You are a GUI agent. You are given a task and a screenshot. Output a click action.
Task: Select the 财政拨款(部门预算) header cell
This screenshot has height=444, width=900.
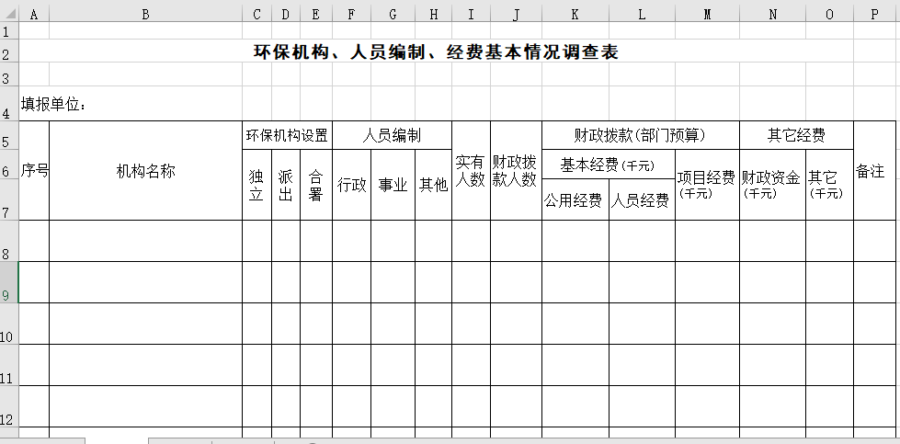tap(640, 135)
